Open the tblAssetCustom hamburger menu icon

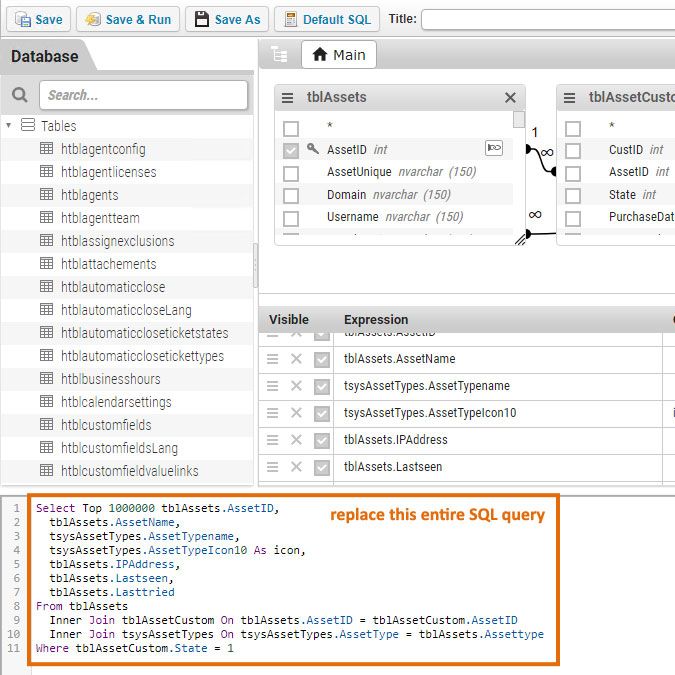pos(569,98)
